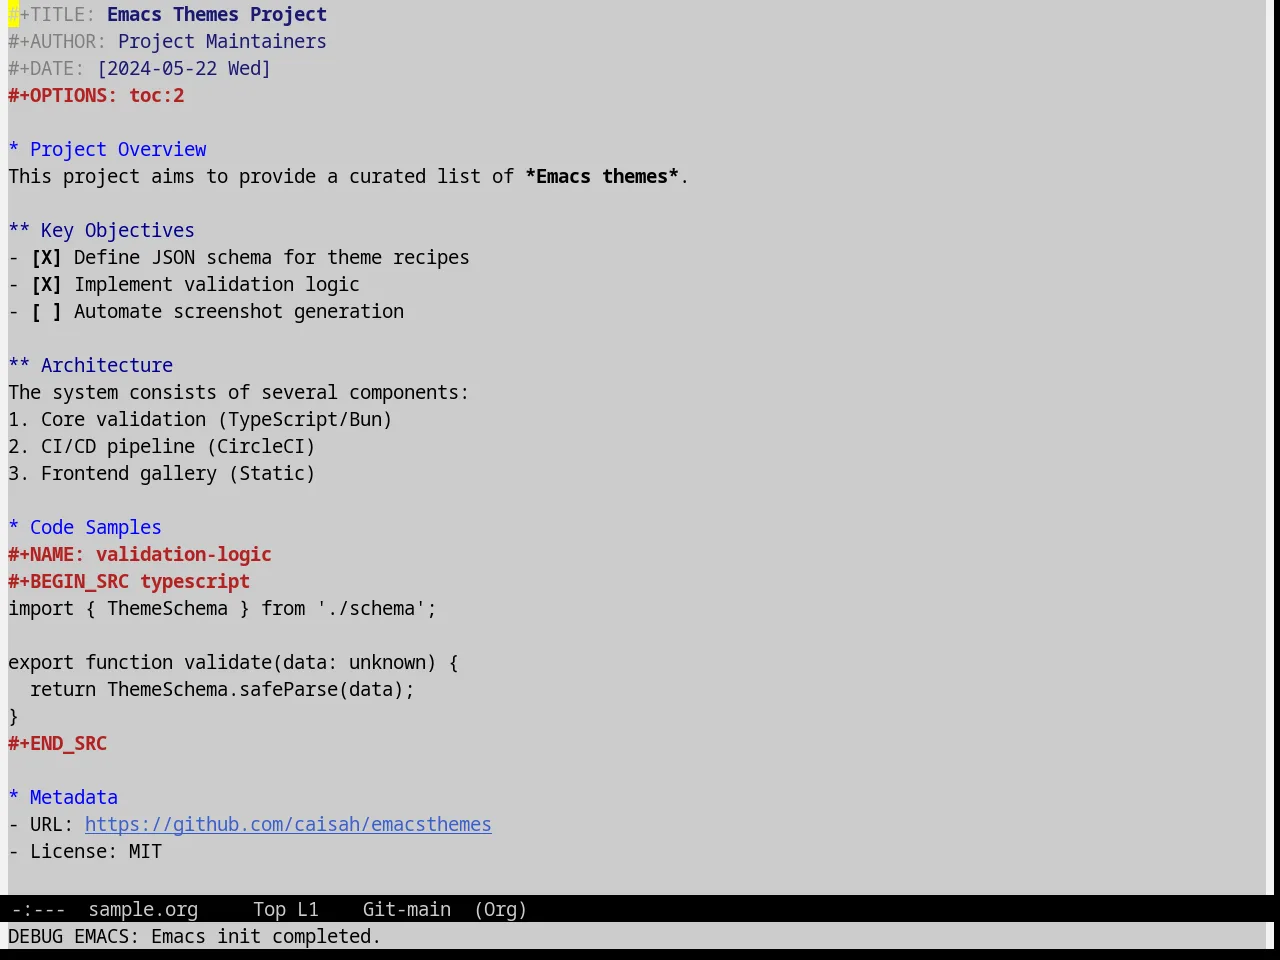This screenshot has height=960, width=1280.
Task: Open the github.com/caisah/emacsthemes link
Action: click(288, 825)
